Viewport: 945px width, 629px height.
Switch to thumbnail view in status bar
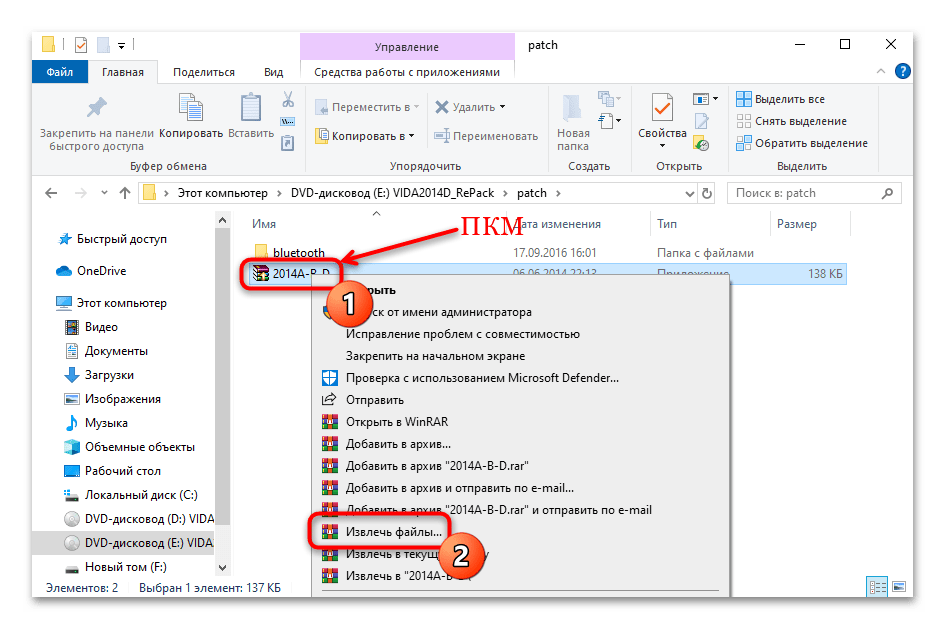[898, 587]
